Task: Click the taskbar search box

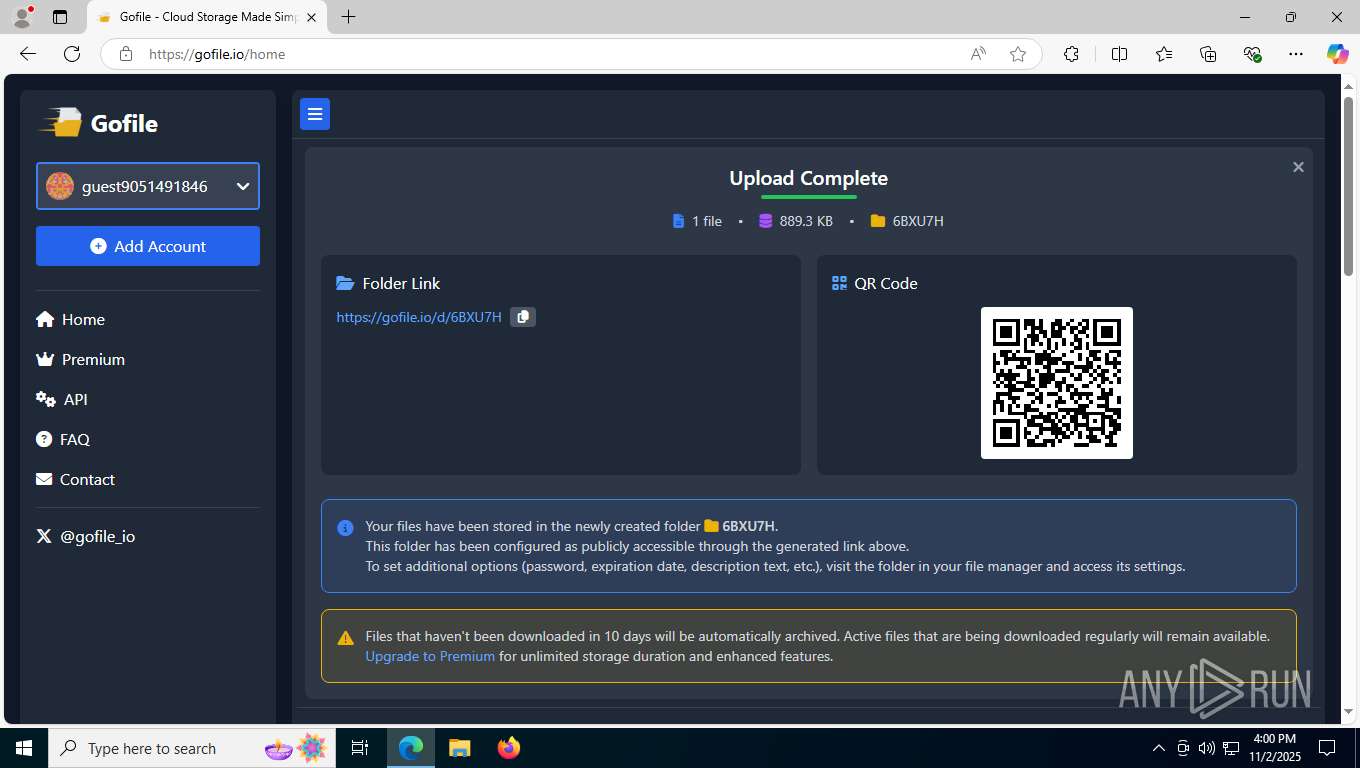Action: tap(192, 748)
